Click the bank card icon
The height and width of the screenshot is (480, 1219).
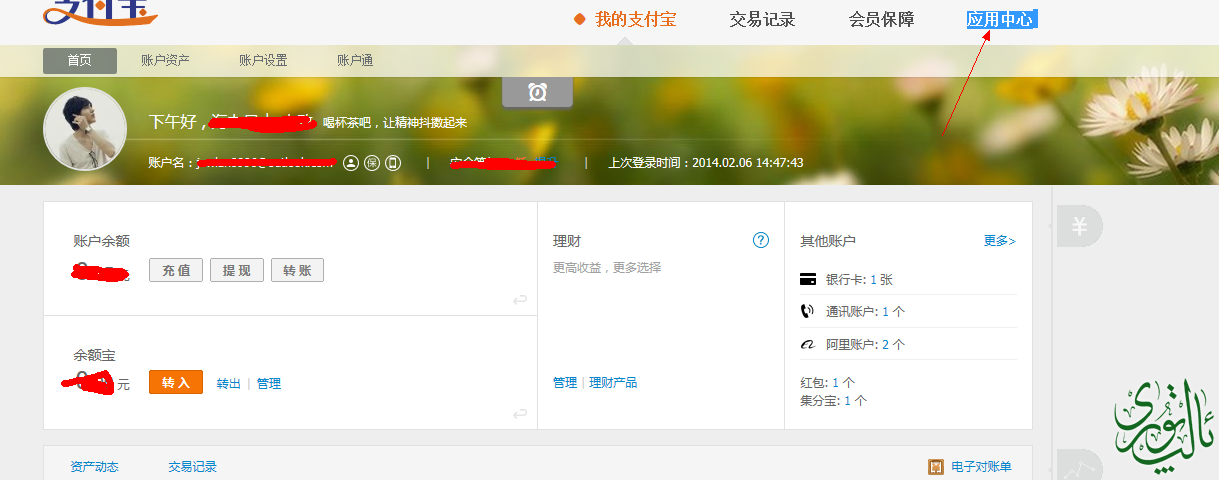808,279
